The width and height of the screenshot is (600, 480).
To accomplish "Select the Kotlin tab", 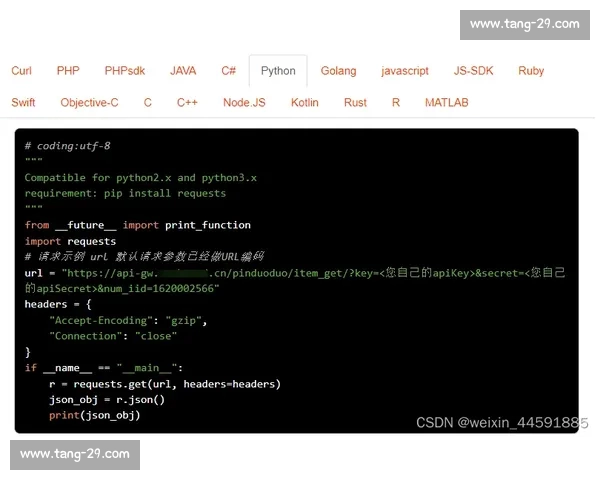I will [305, 102].
